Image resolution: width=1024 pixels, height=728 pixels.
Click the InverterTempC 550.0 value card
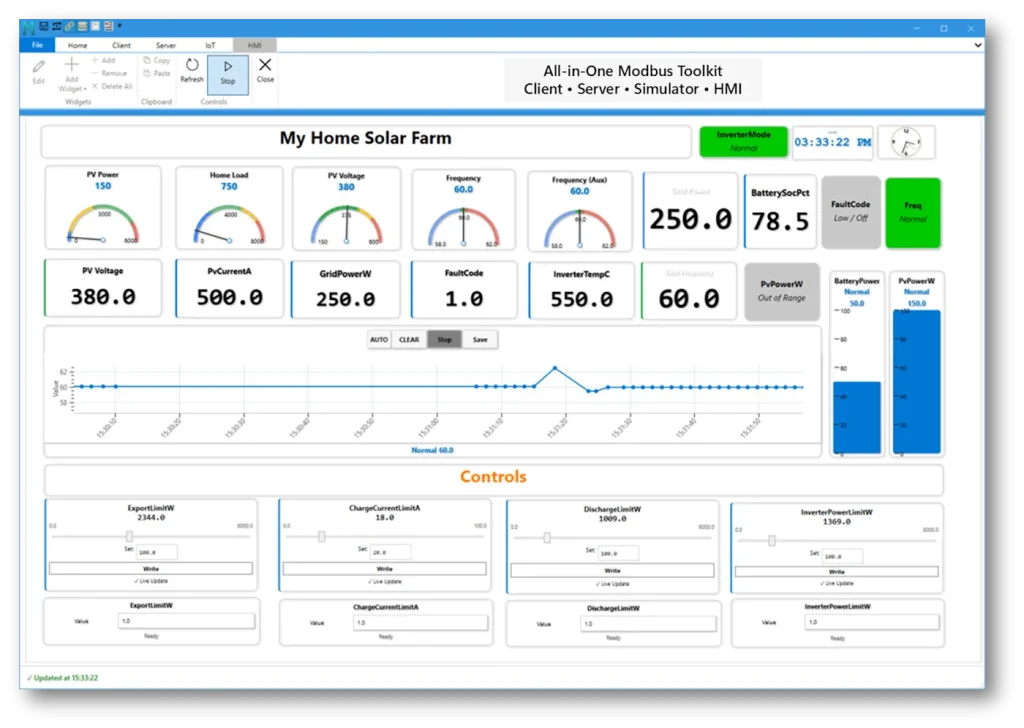click(581, 291)
